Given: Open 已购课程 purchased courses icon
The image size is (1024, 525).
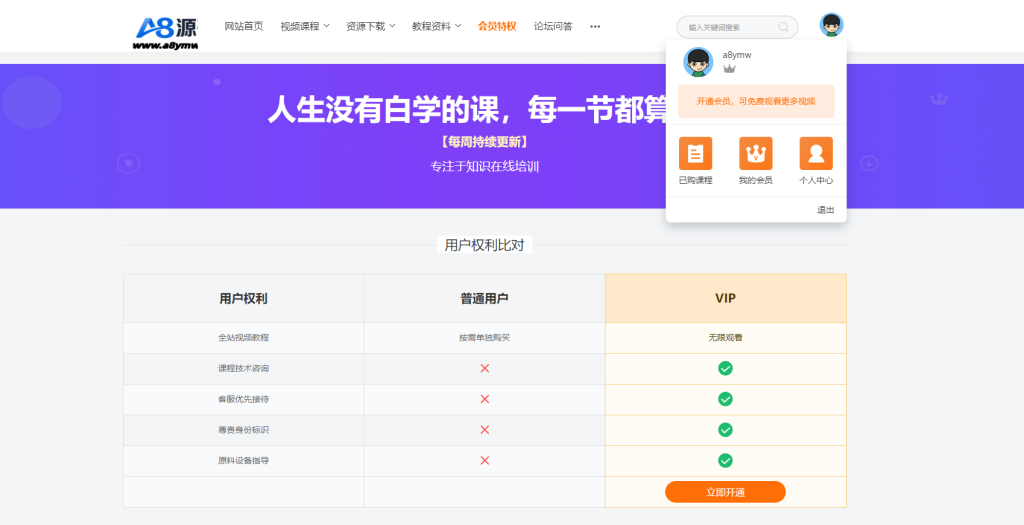Looking at the screenshot, I should click(x=696, y=153).
